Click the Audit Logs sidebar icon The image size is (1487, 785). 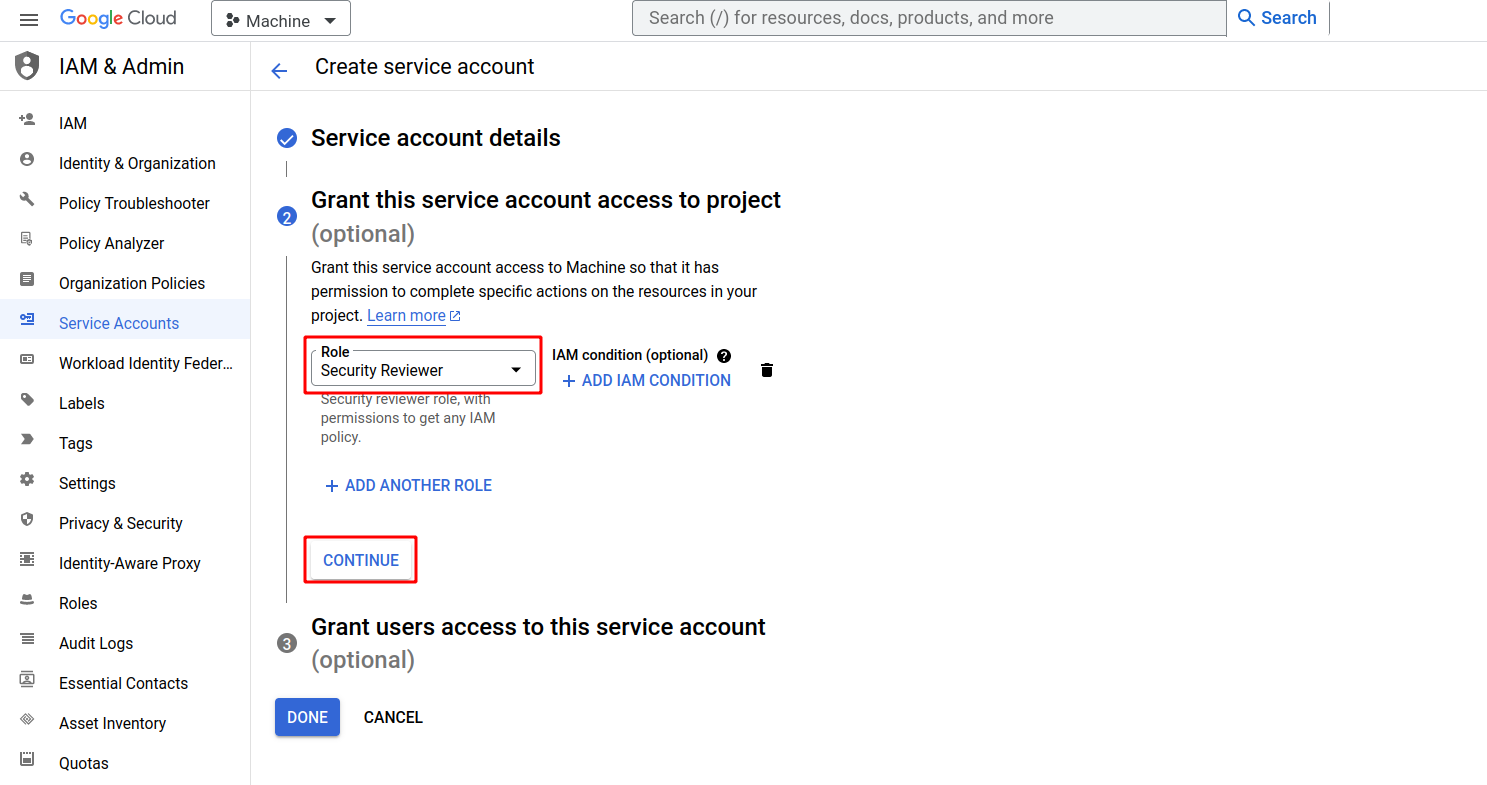tap(27, 643)
